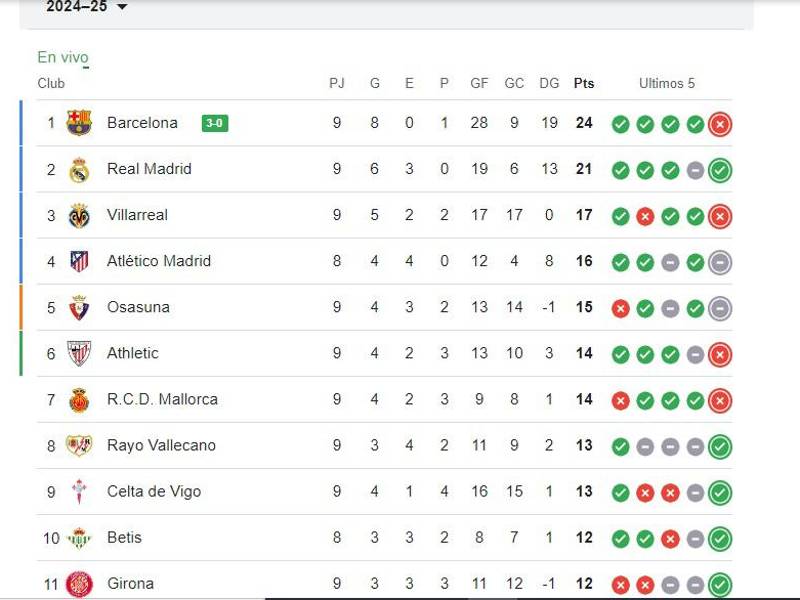Click the Ultimos 5 column header
The width and height of the screenshot is (800, 600).
point(667,83)
